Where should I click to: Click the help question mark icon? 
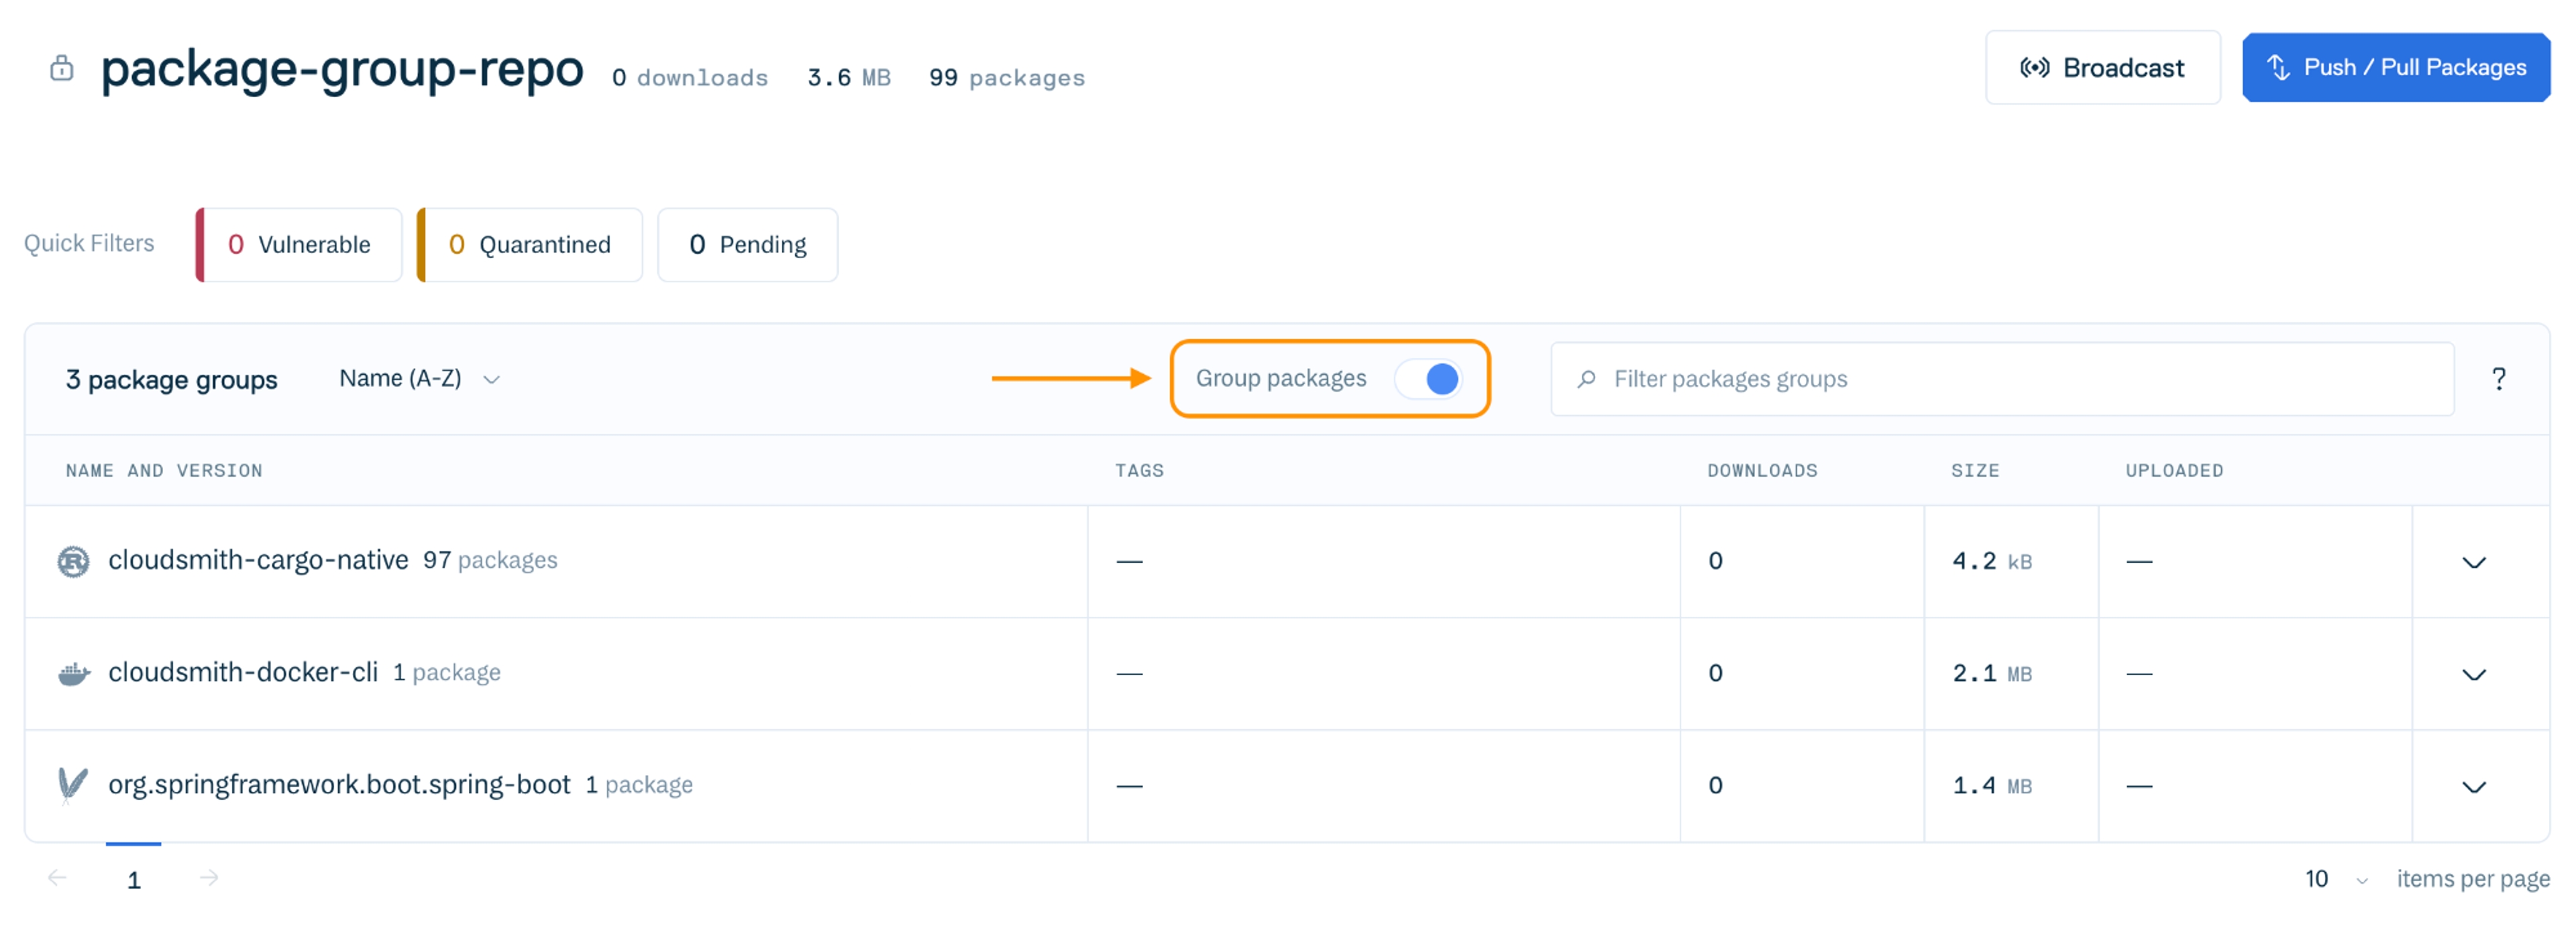pyautogui.click(x=2498, y=379)
